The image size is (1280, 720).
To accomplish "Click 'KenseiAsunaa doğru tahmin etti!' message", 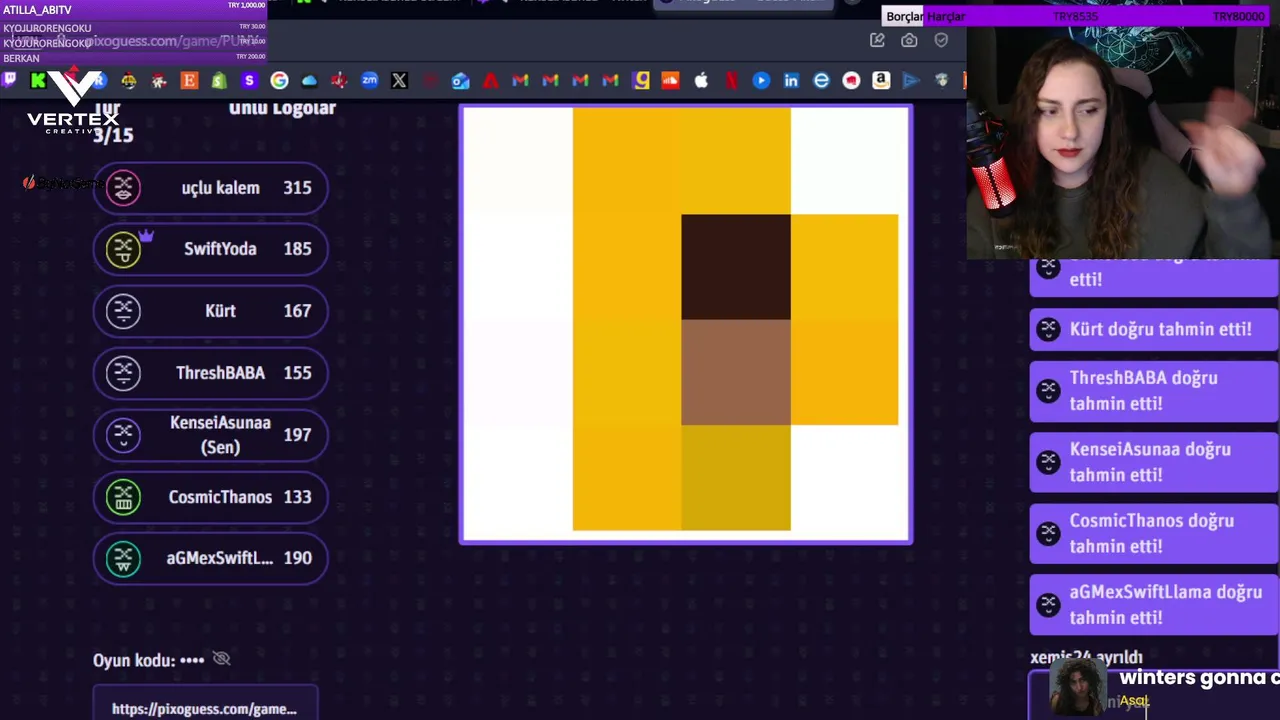I will click(1154, 462).
